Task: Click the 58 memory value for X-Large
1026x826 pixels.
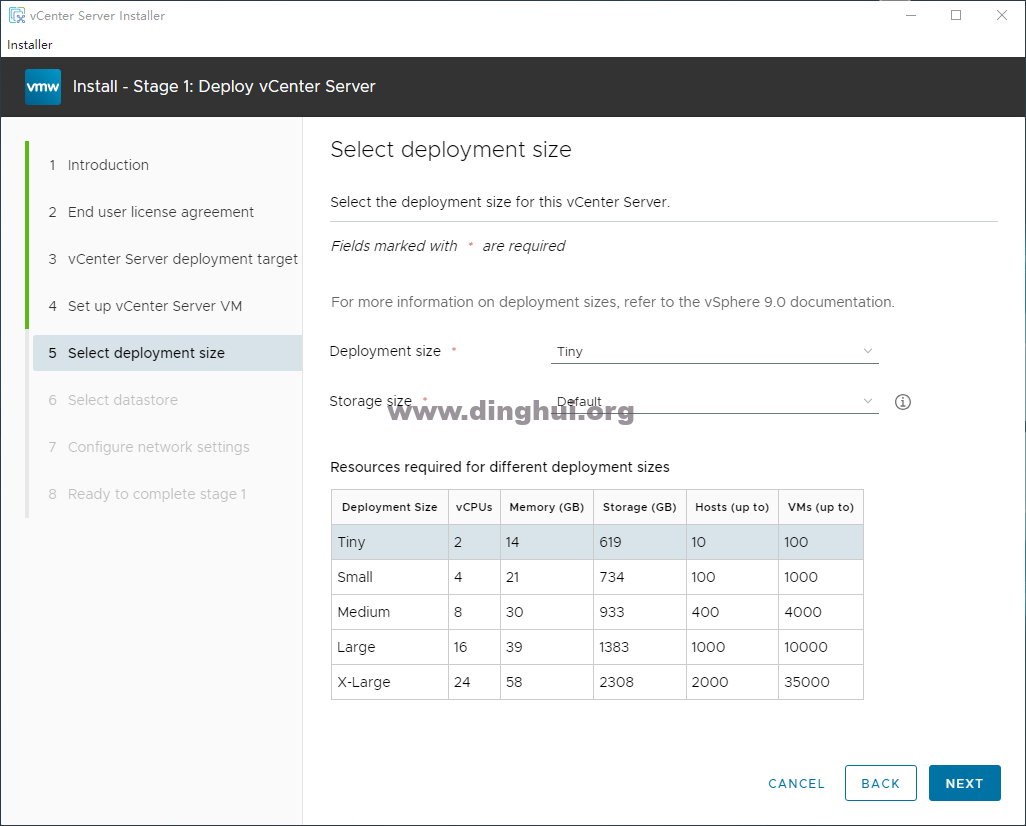Action: (x=514, y=682)
